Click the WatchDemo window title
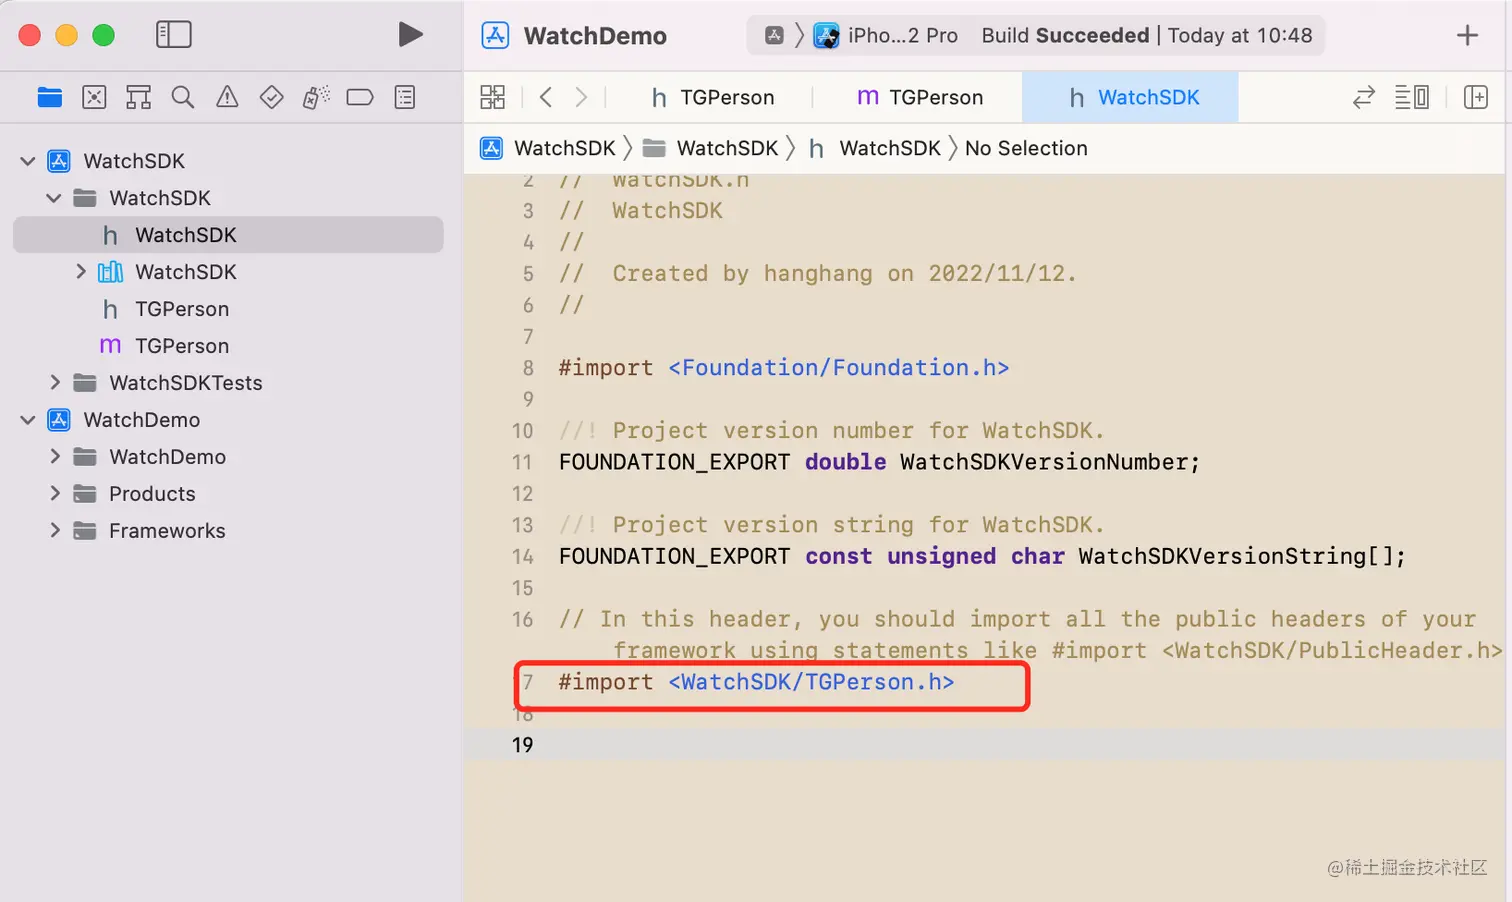 click(595, 35)
